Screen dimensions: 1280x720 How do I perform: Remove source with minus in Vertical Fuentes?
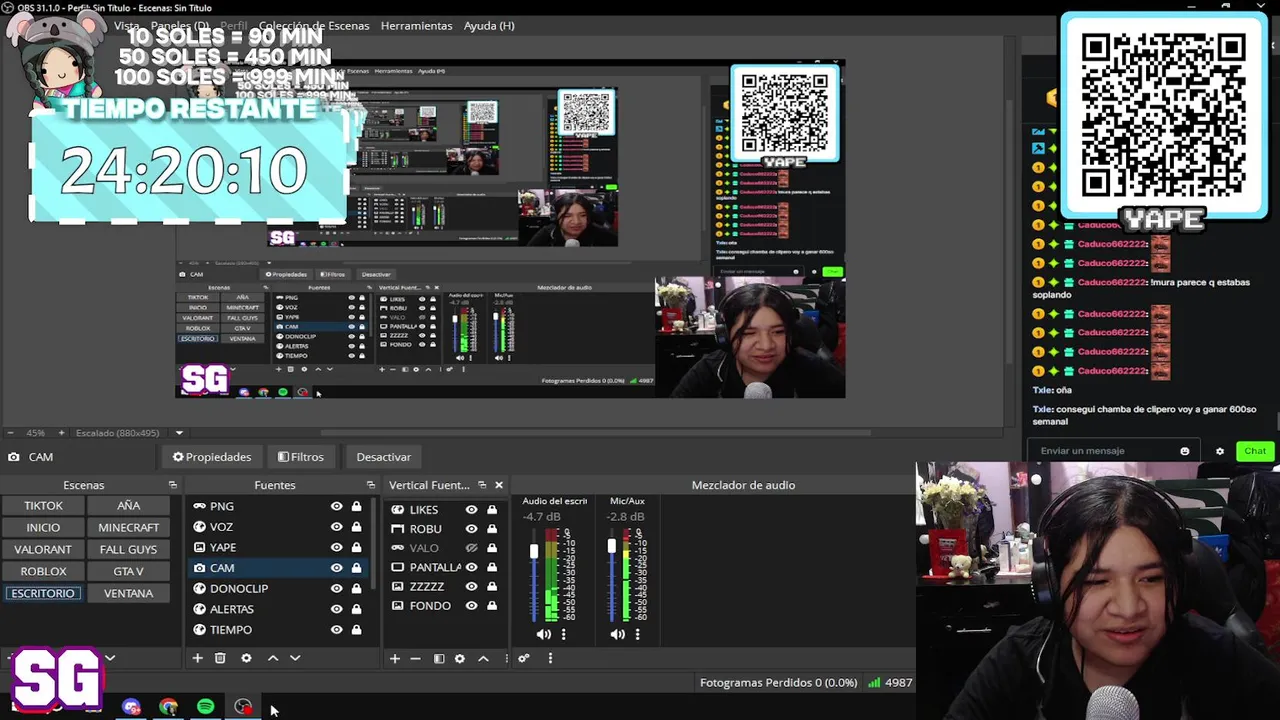pos(416,658)
